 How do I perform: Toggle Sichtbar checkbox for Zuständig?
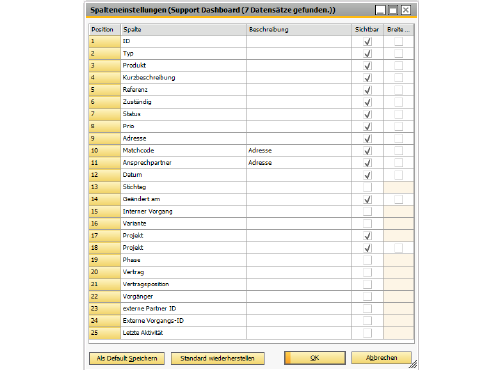[367, 102]
